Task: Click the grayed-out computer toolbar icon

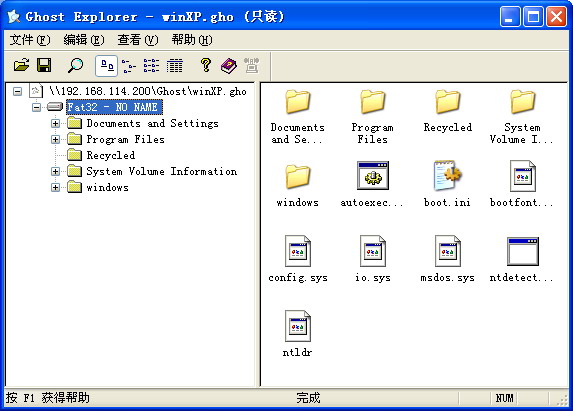Action: coord(251,66)
